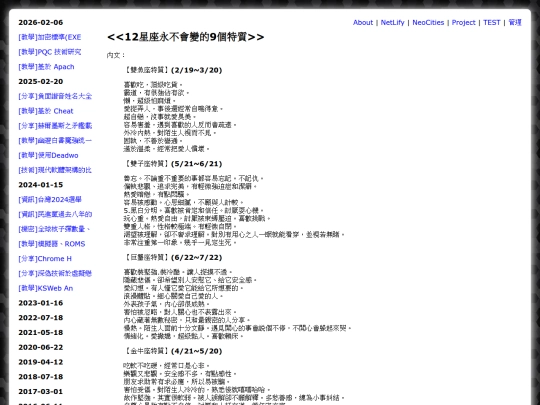The width and height of the screenshot is (540, 405).
Task: Open the About link in top navigation
Action: [x=363, y=22]
